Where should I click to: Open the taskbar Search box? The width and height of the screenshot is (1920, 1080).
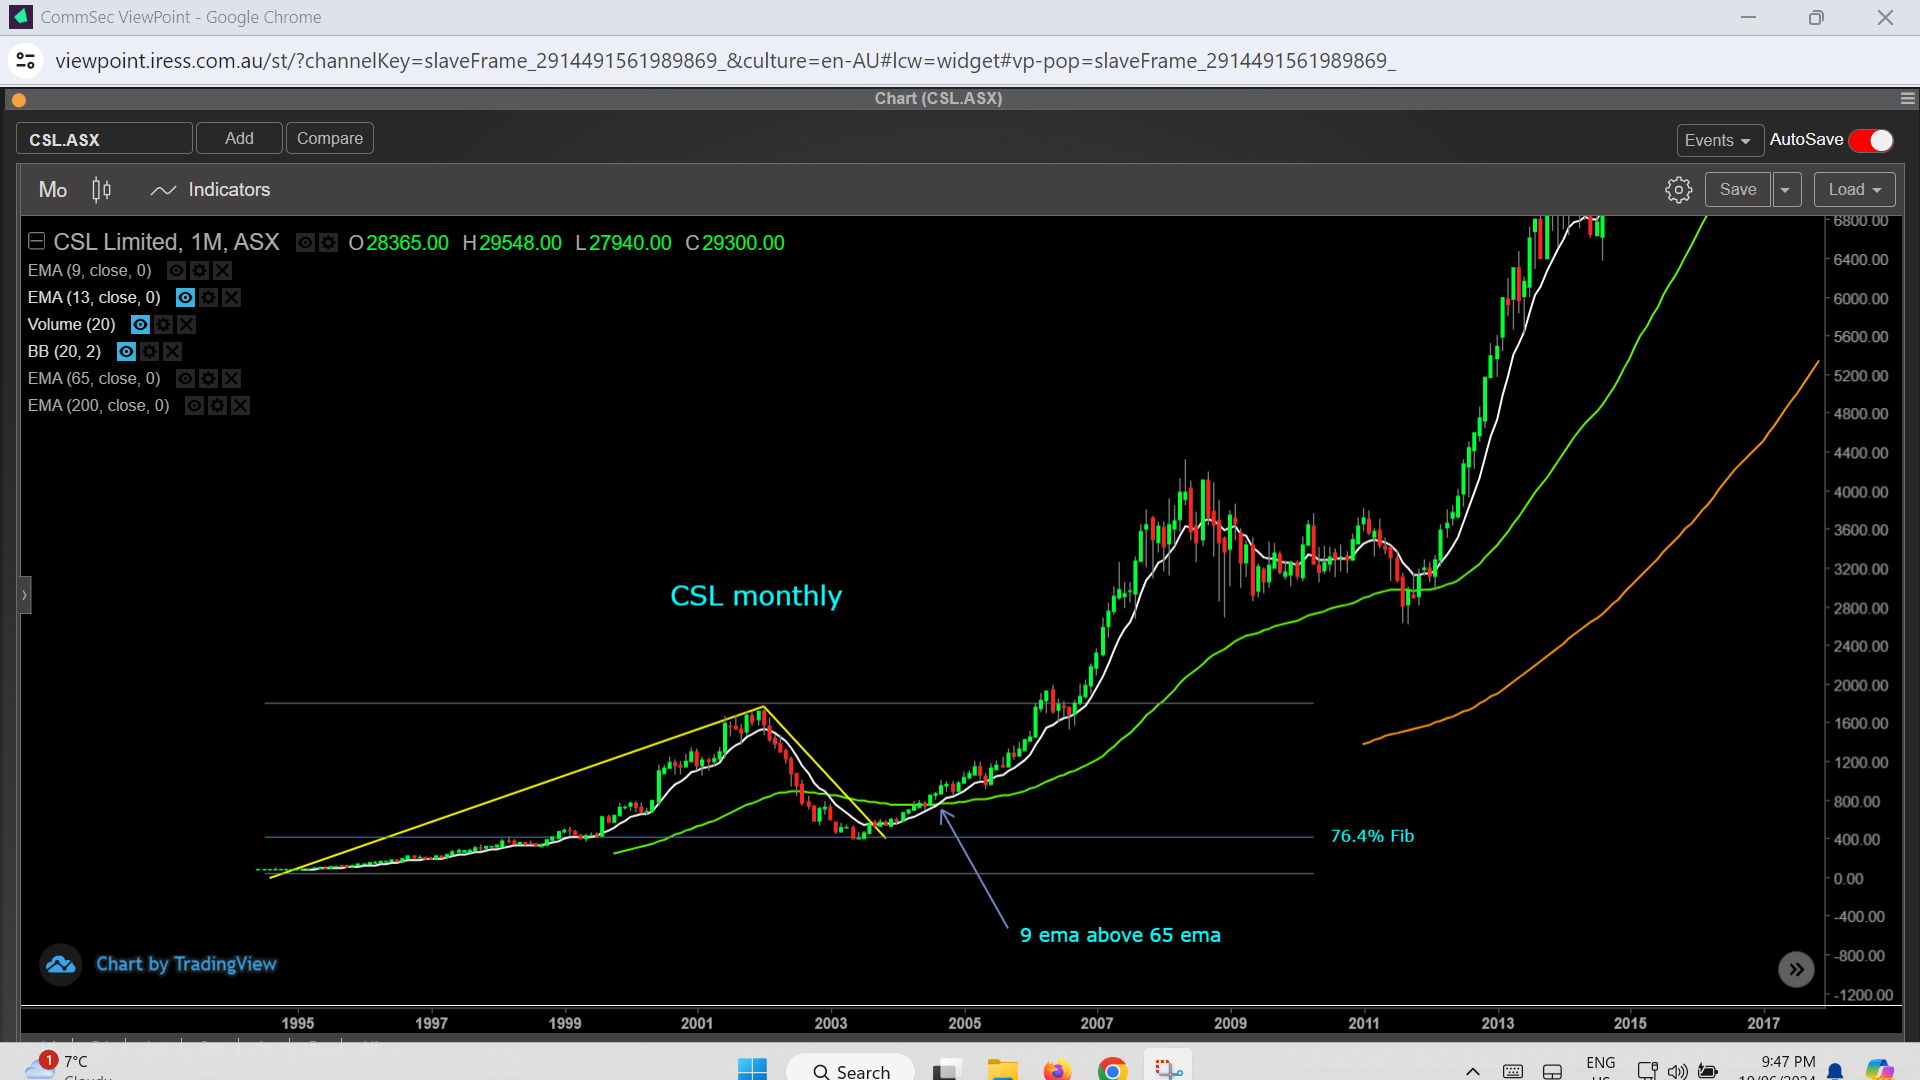click(x=851, y=1070)
